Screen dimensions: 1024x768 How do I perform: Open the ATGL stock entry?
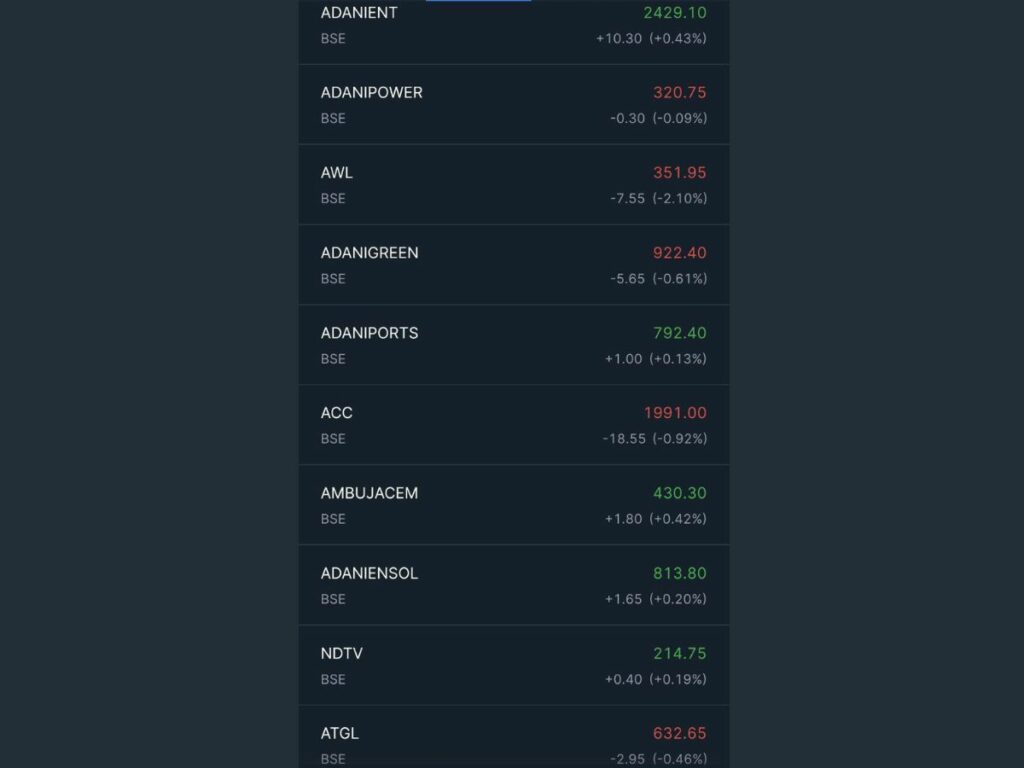coord(513,737)
